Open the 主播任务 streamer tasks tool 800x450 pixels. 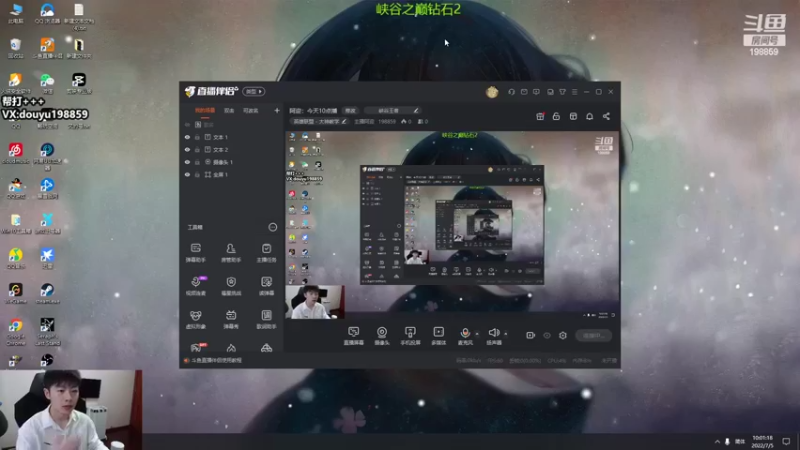[266, 252]
